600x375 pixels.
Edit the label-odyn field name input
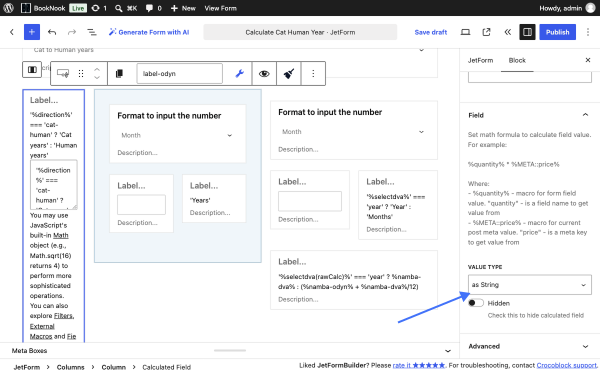tap(179, 73)
